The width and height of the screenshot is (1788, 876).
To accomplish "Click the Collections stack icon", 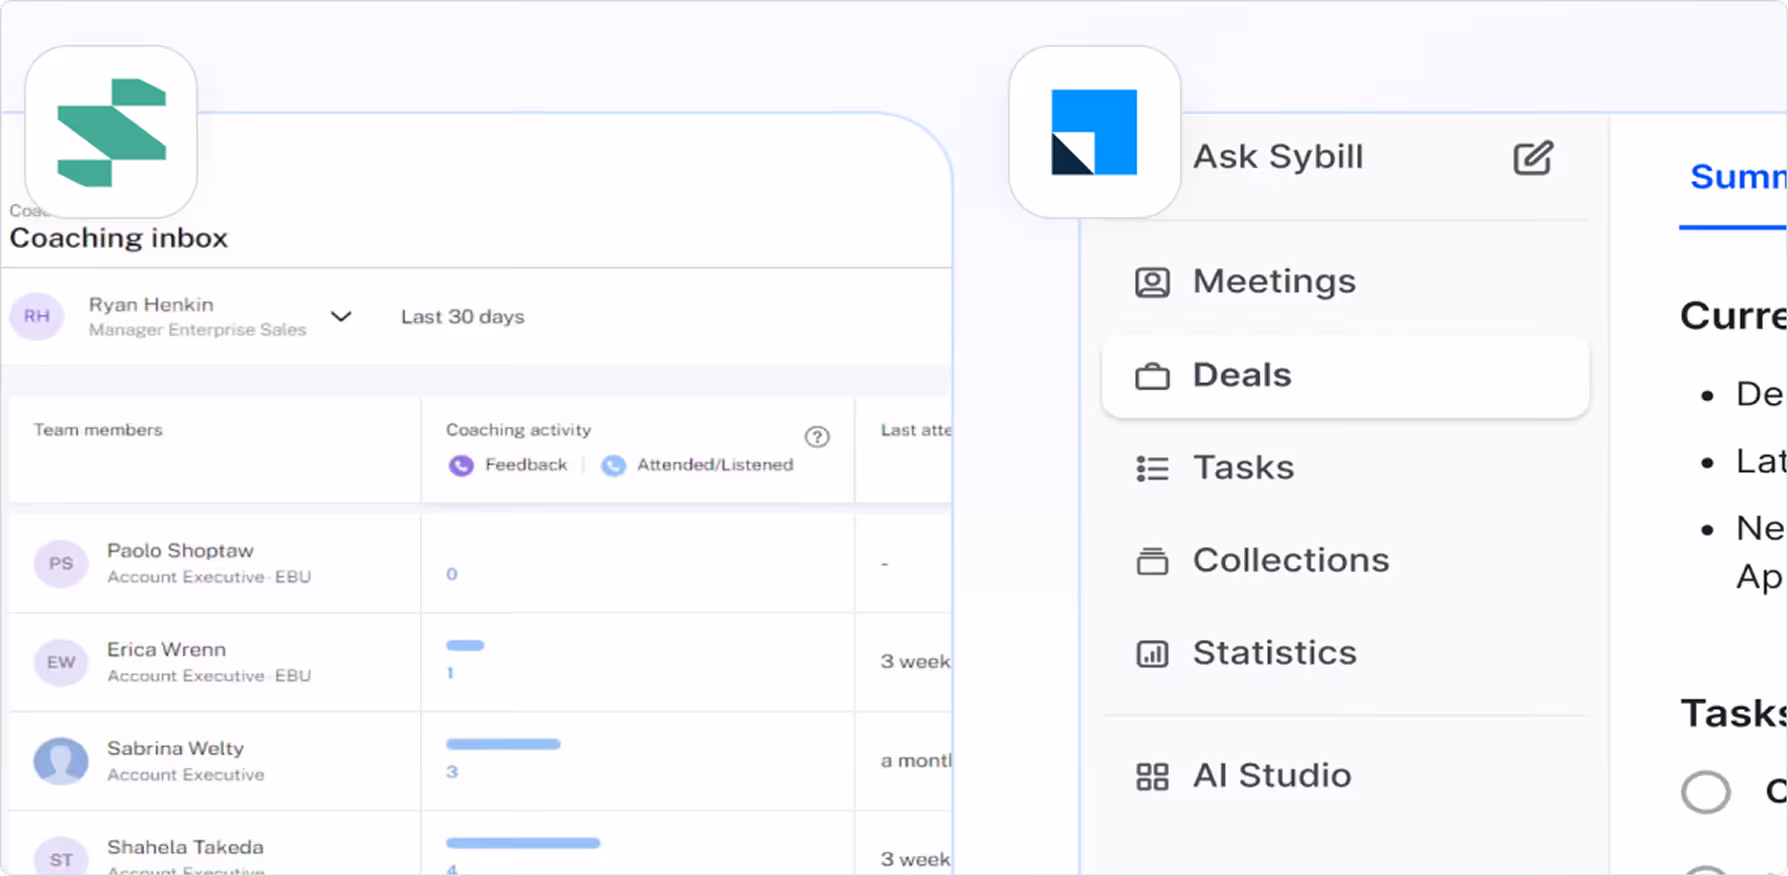I will click(1152, 561).
